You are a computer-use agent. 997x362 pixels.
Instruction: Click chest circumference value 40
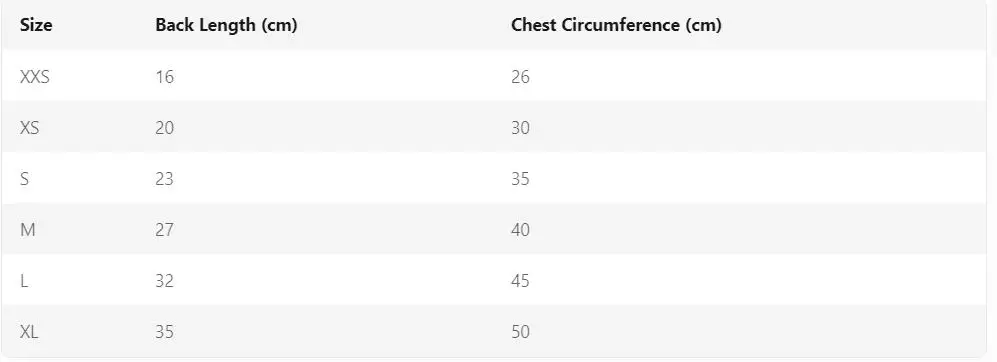tap(520, 230)
